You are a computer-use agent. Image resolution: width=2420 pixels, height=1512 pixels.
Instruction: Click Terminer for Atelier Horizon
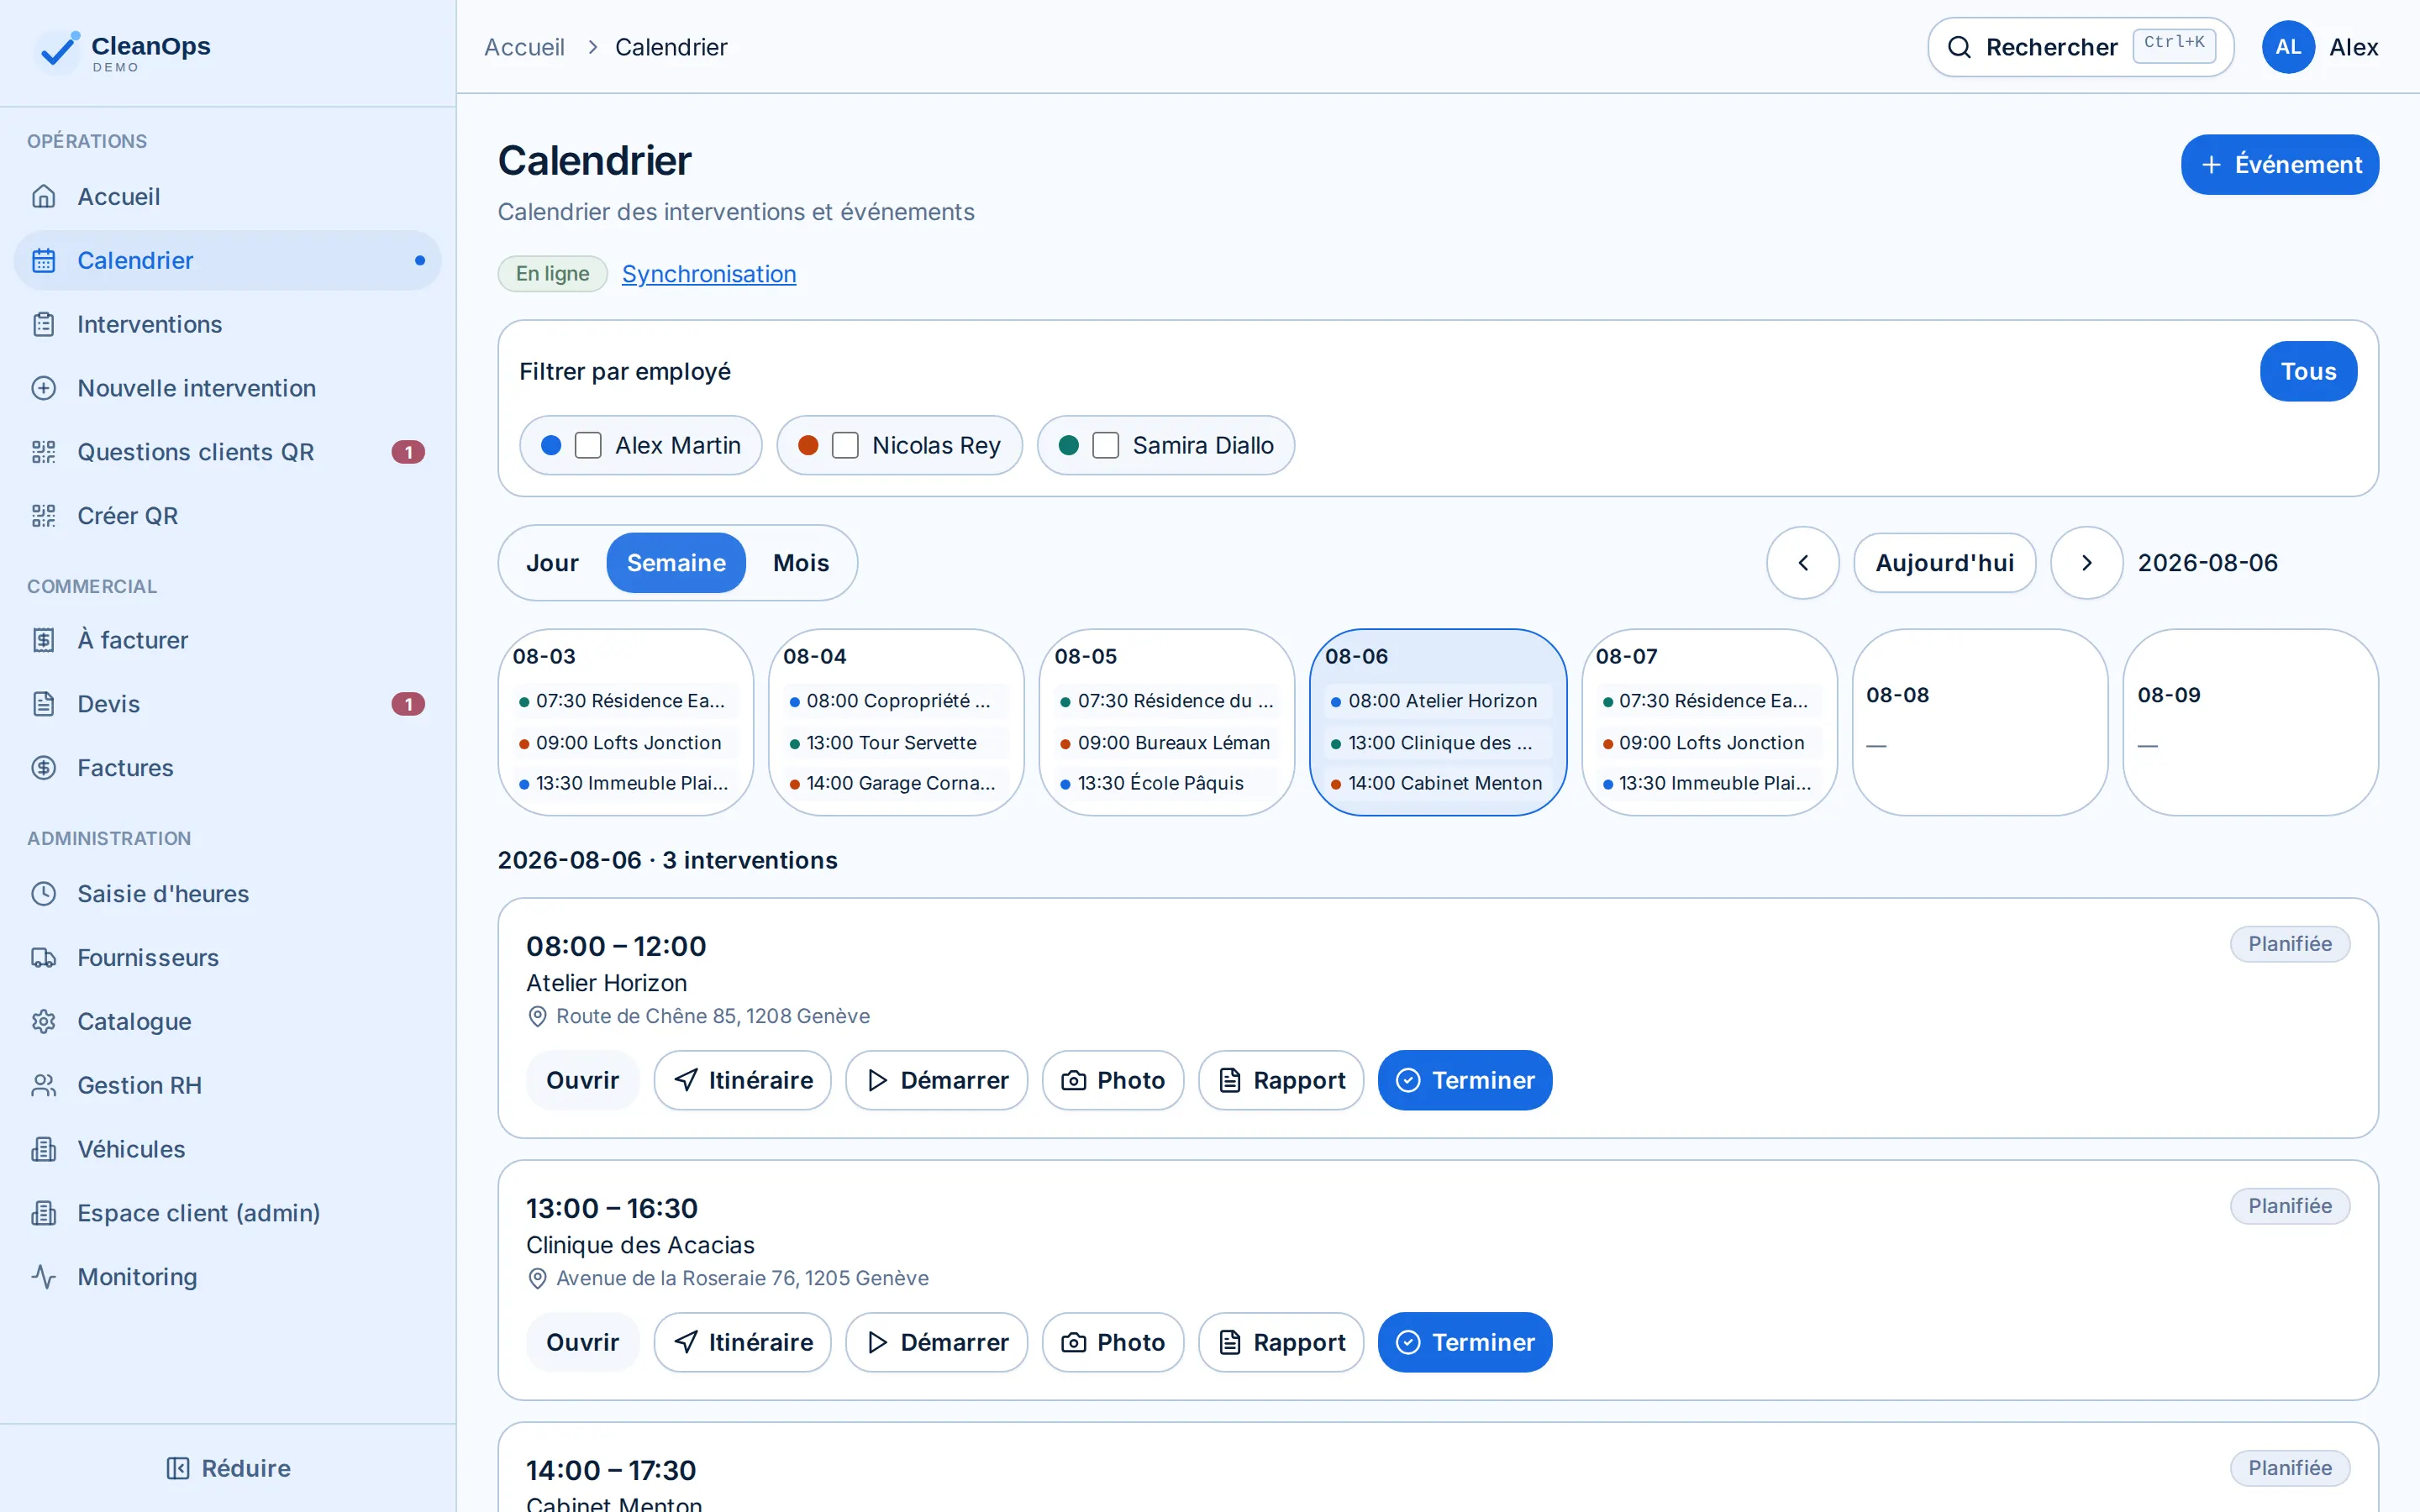(1465, 1081)
